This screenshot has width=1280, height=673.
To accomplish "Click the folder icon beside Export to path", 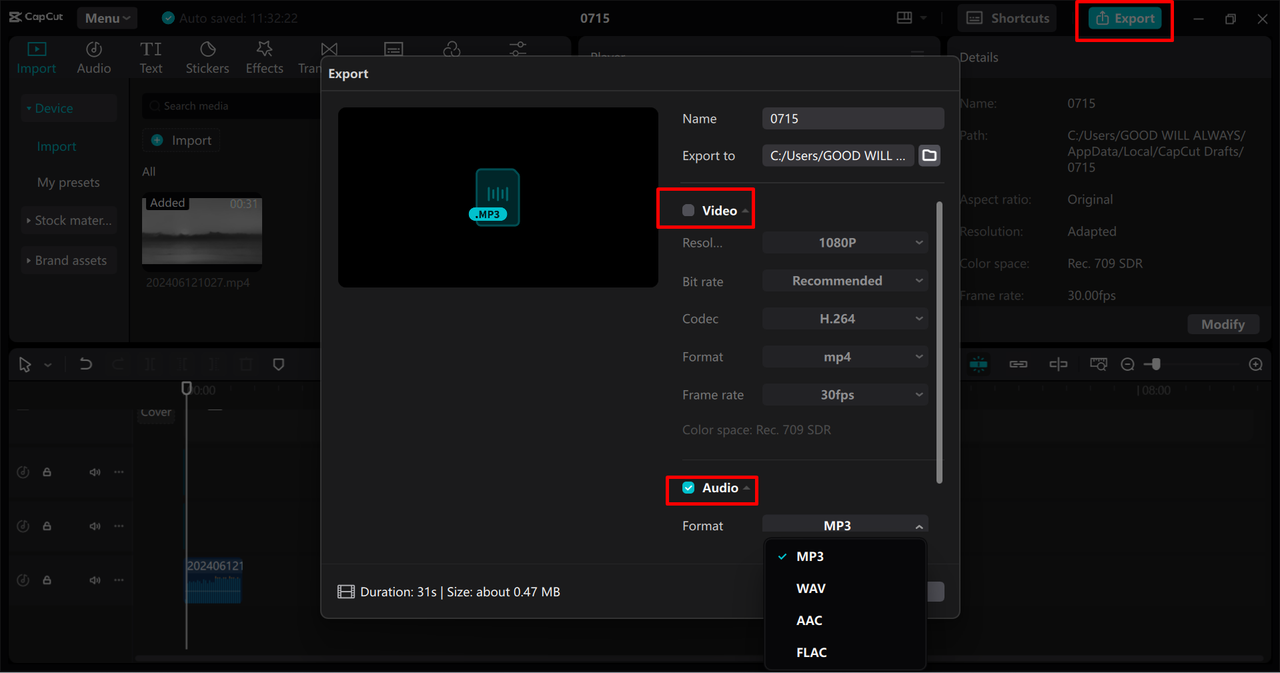I will [x=929, y=156].
